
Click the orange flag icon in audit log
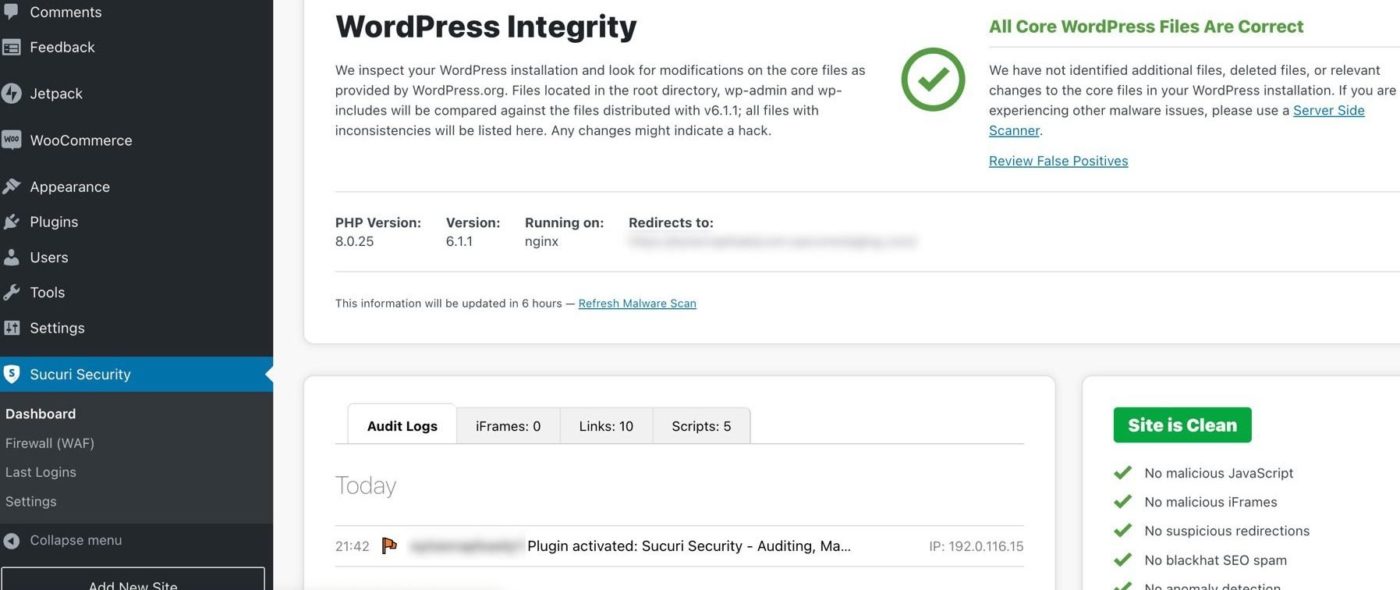tap(390, 546)
